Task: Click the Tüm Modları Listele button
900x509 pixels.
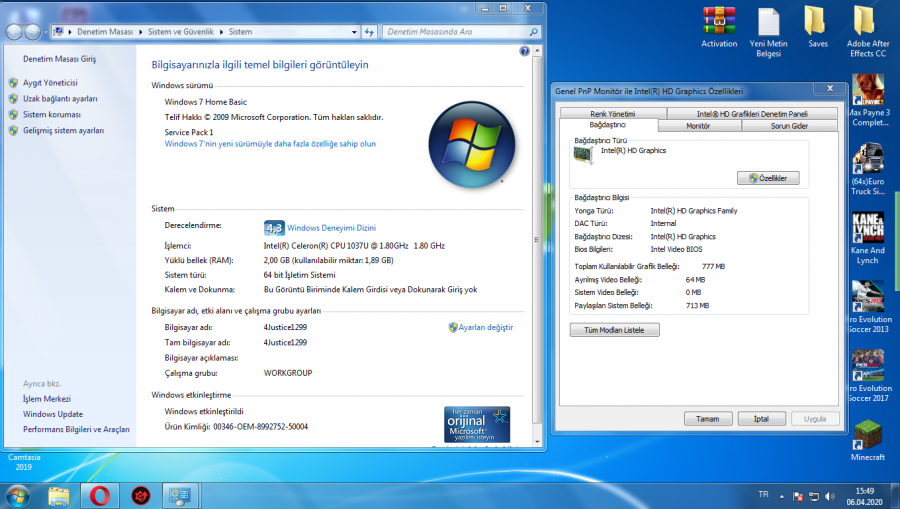Action: (614, 330)
